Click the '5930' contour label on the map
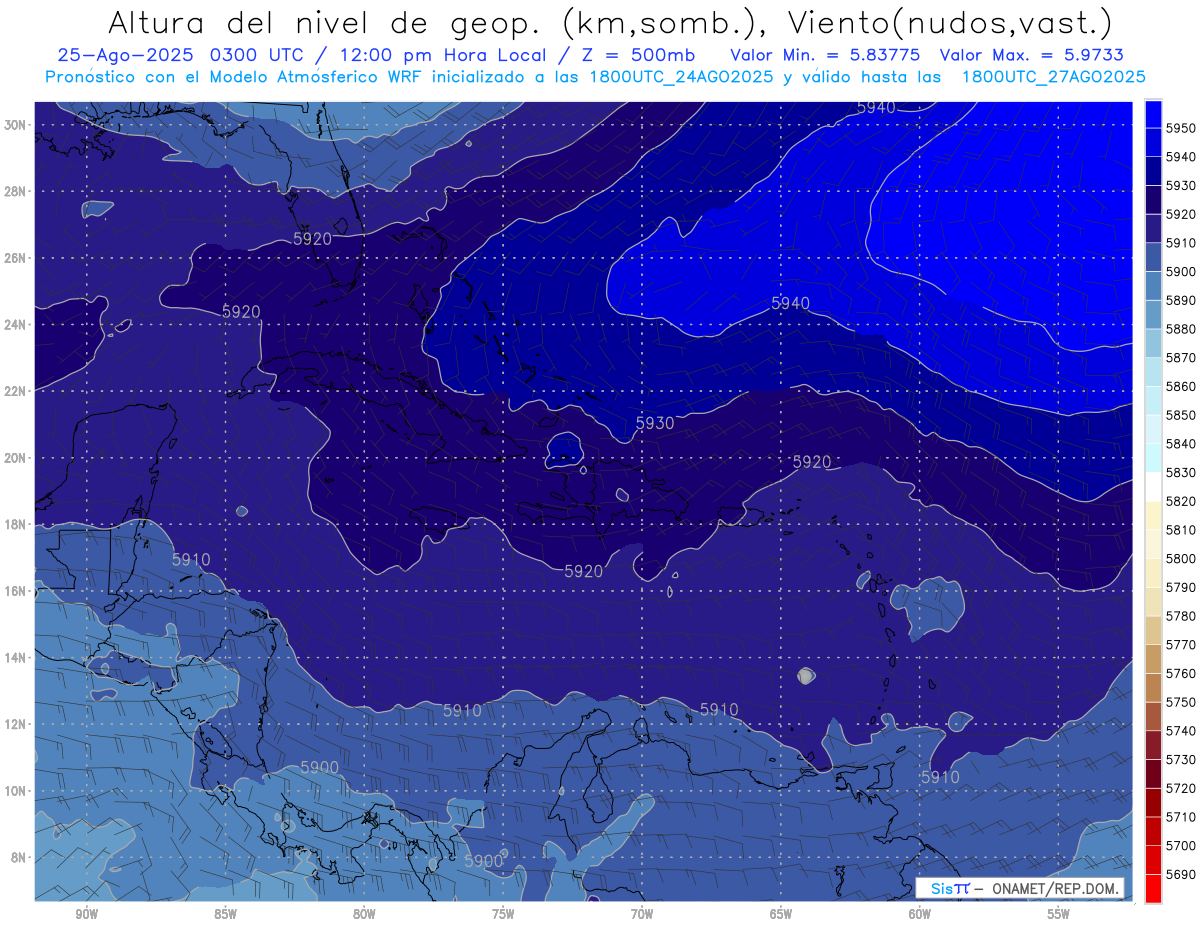1200x927 pixels. (x=655, y=423)
